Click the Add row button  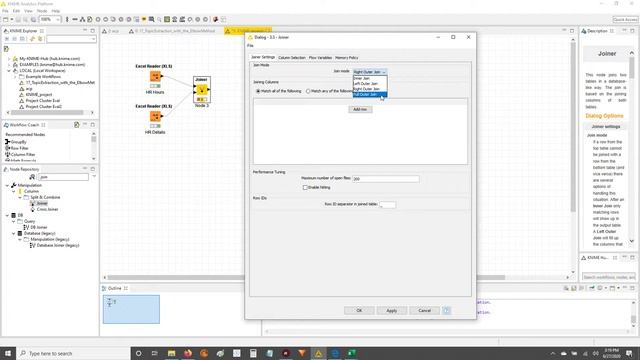click(360, 109)
